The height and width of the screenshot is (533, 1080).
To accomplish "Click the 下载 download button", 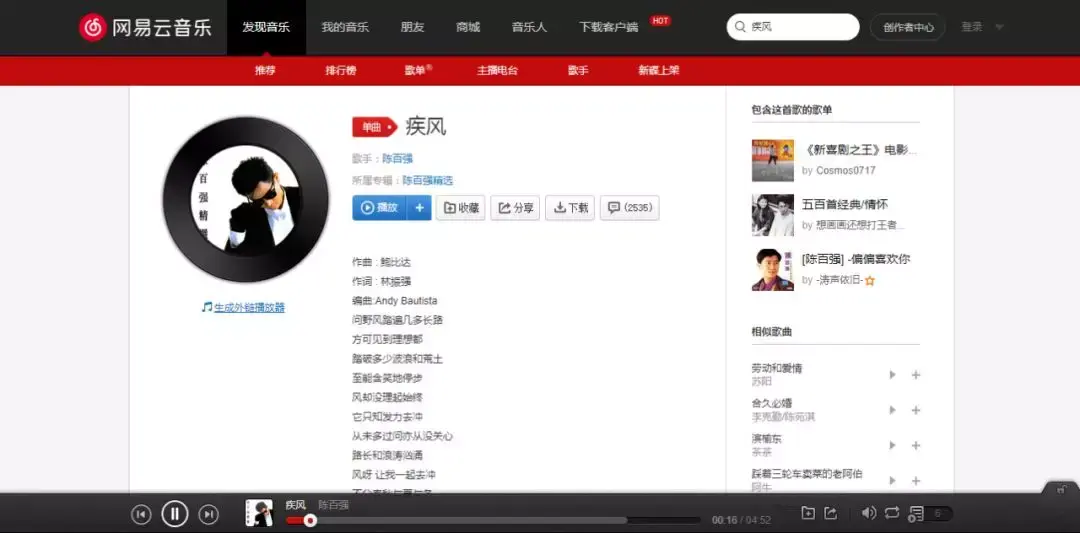I will 570,207.
